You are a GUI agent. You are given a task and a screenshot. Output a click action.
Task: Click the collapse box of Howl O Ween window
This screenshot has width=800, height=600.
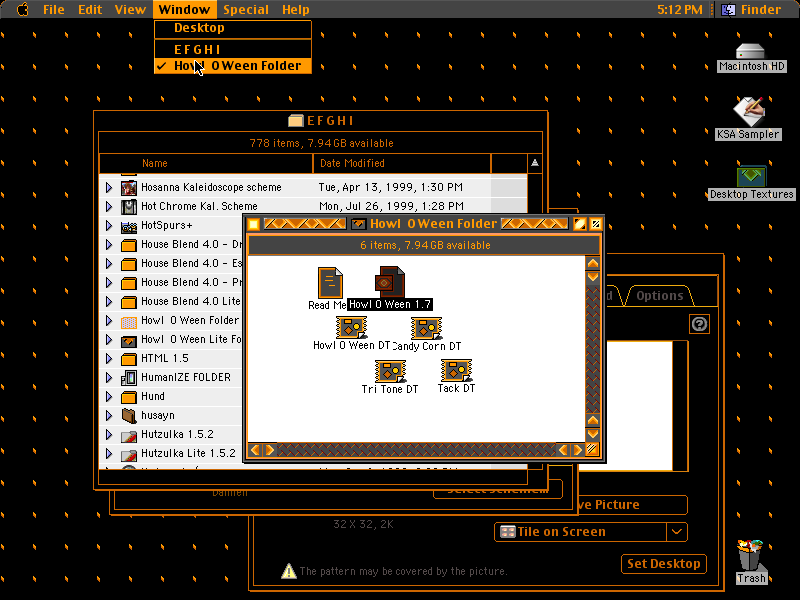point(595,224)
